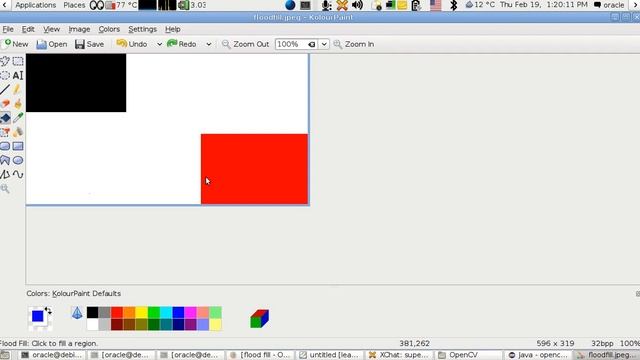640x360 pixels.
Task: Select the rectangular selection tool
Action: click(18, 61)
